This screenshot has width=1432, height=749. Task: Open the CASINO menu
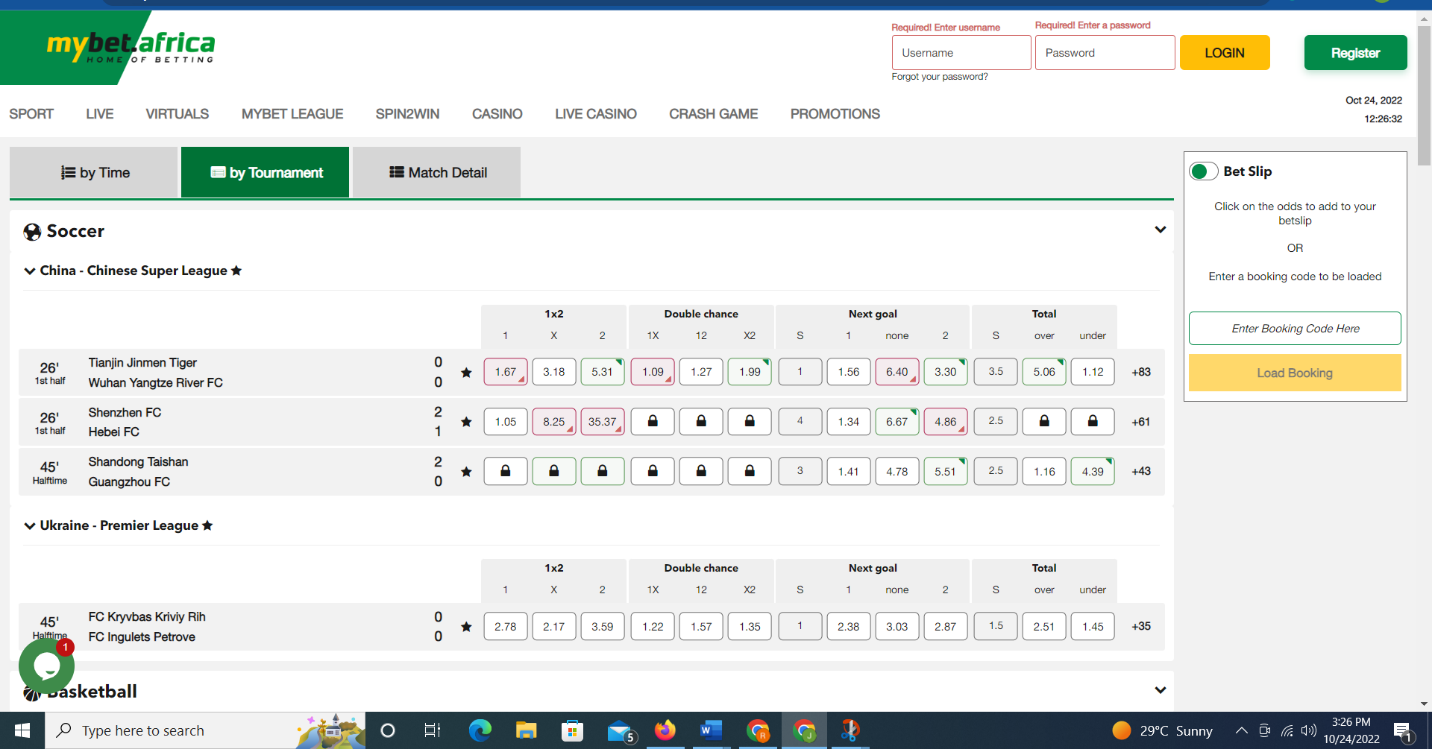pyautogui.click(x=497, y=114)
